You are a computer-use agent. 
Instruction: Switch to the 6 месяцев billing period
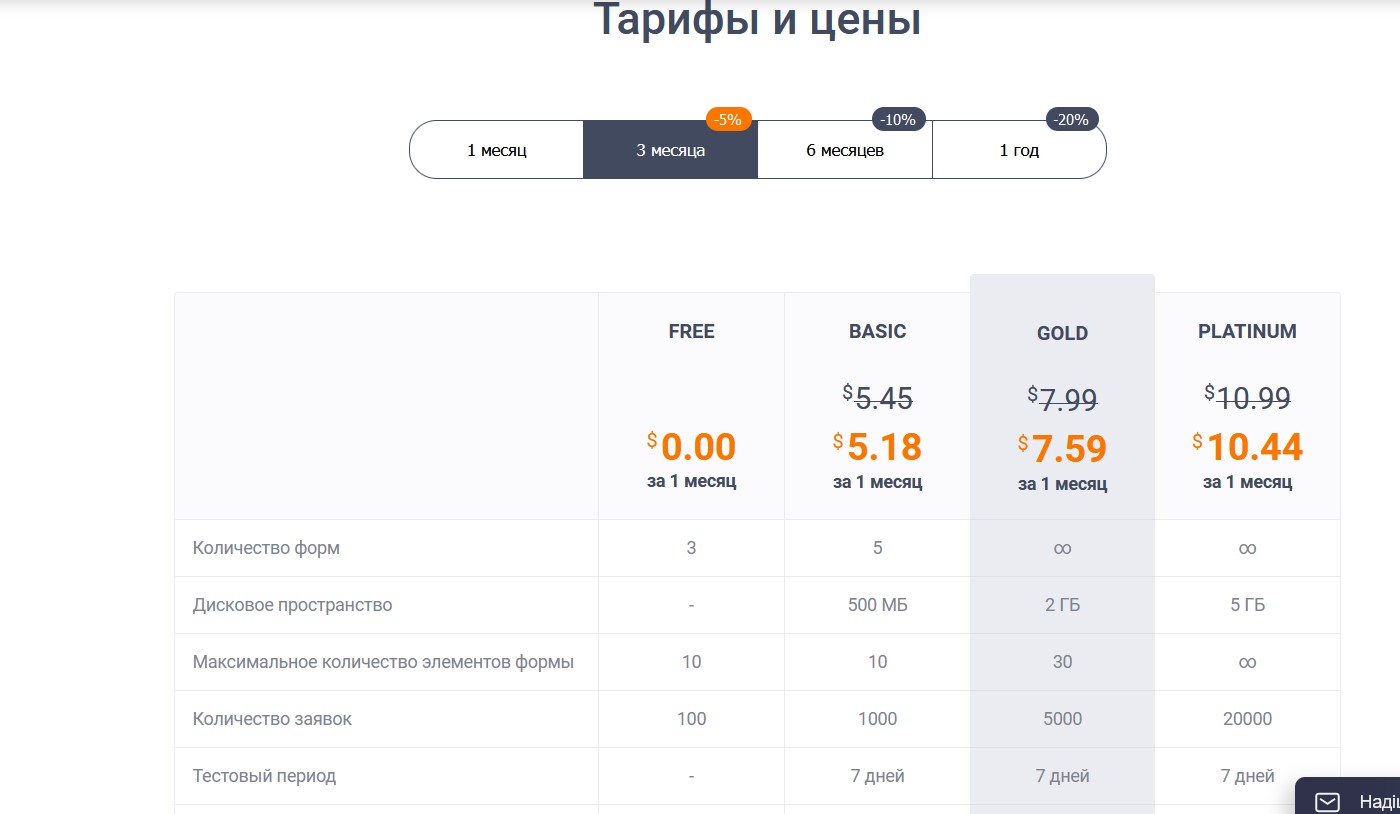coord(844,150)
